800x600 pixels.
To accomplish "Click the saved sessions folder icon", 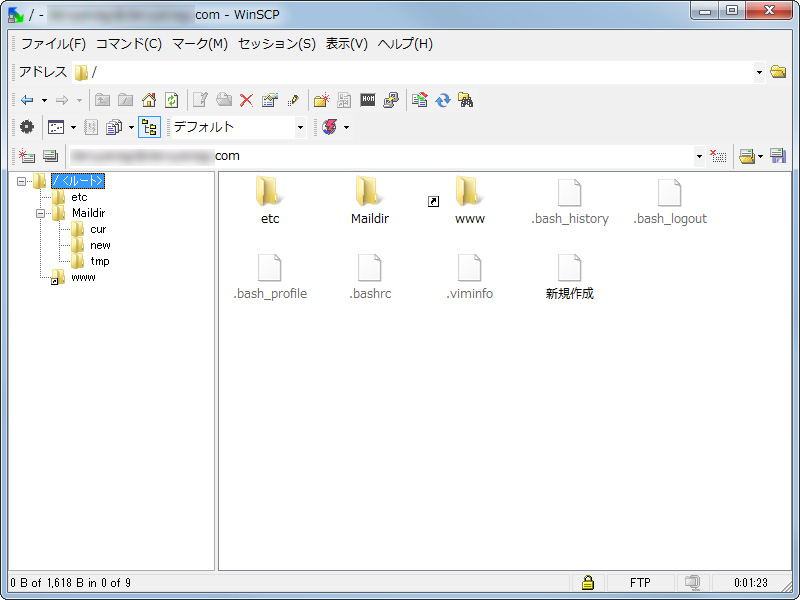I will [746, 156].
